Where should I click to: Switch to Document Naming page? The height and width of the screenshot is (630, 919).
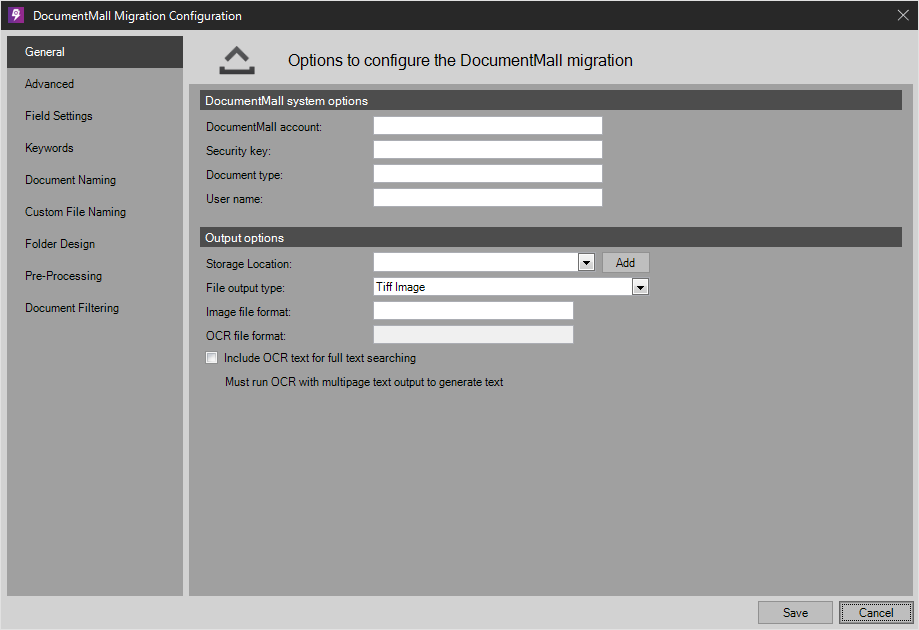pyautogui.click(x=95, y=180)
